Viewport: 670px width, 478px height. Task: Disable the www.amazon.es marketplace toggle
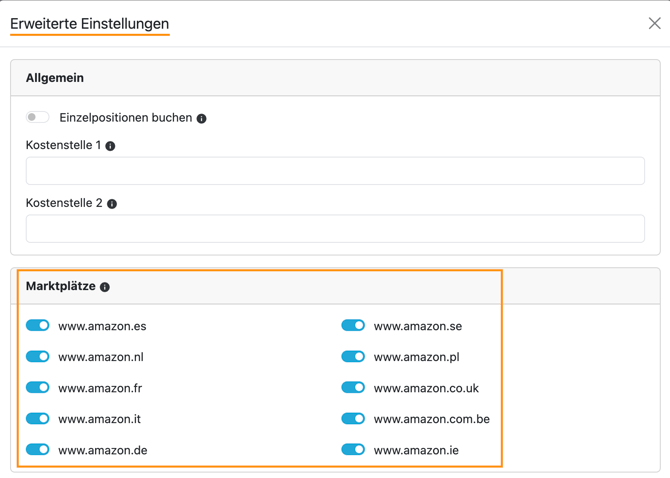[x=38, y=325]
